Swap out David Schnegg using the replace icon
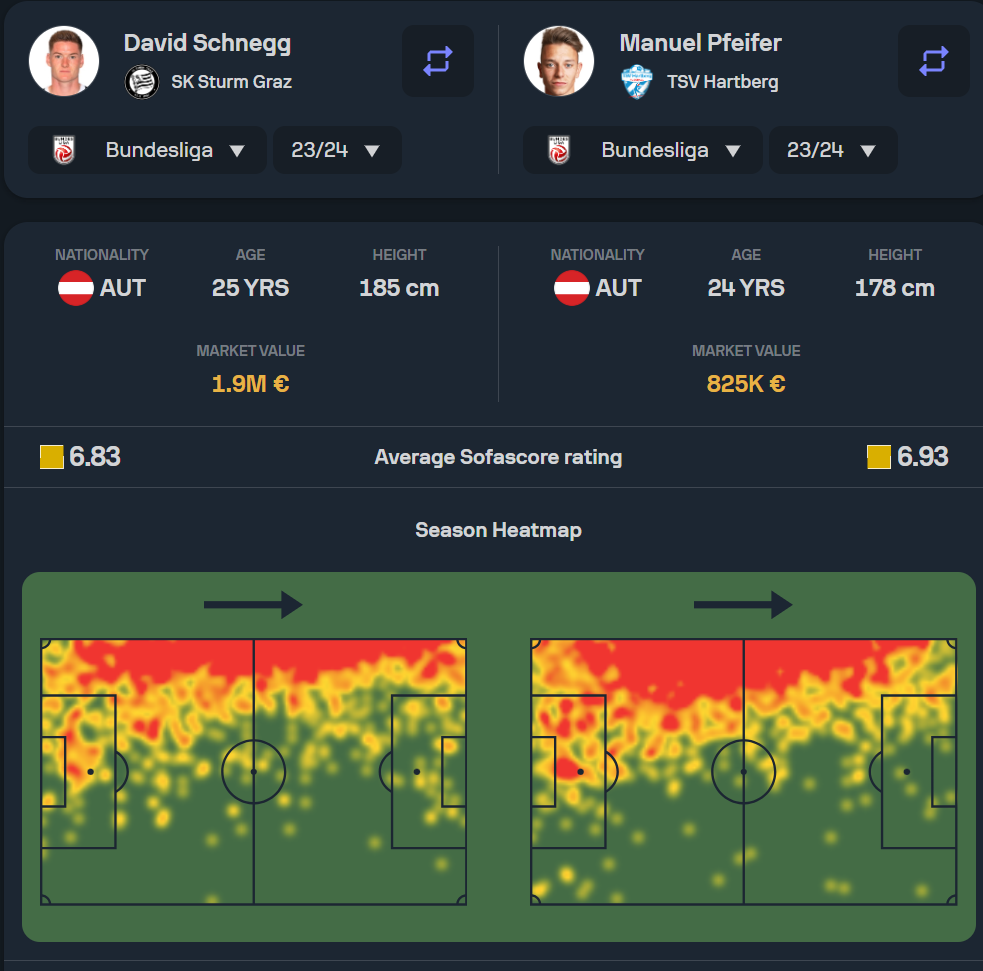The image size is (983, 971). click(x=438, y=61)
